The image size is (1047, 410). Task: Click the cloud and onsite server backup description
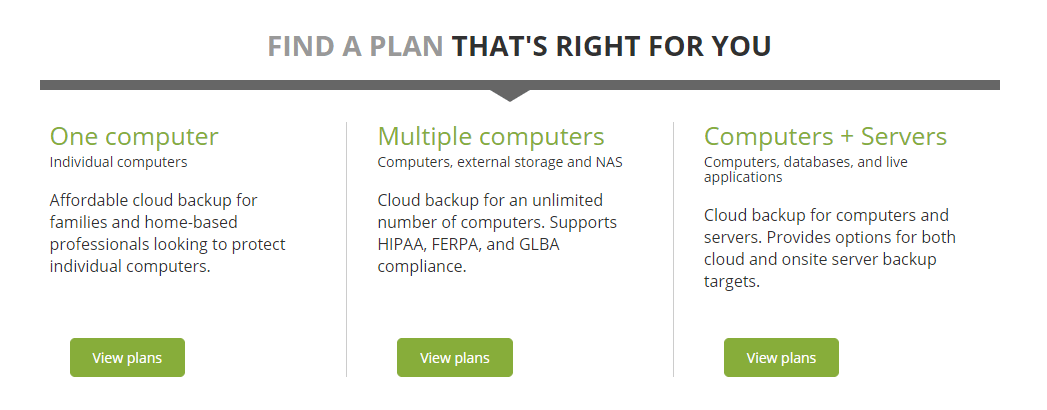[830, 248]
